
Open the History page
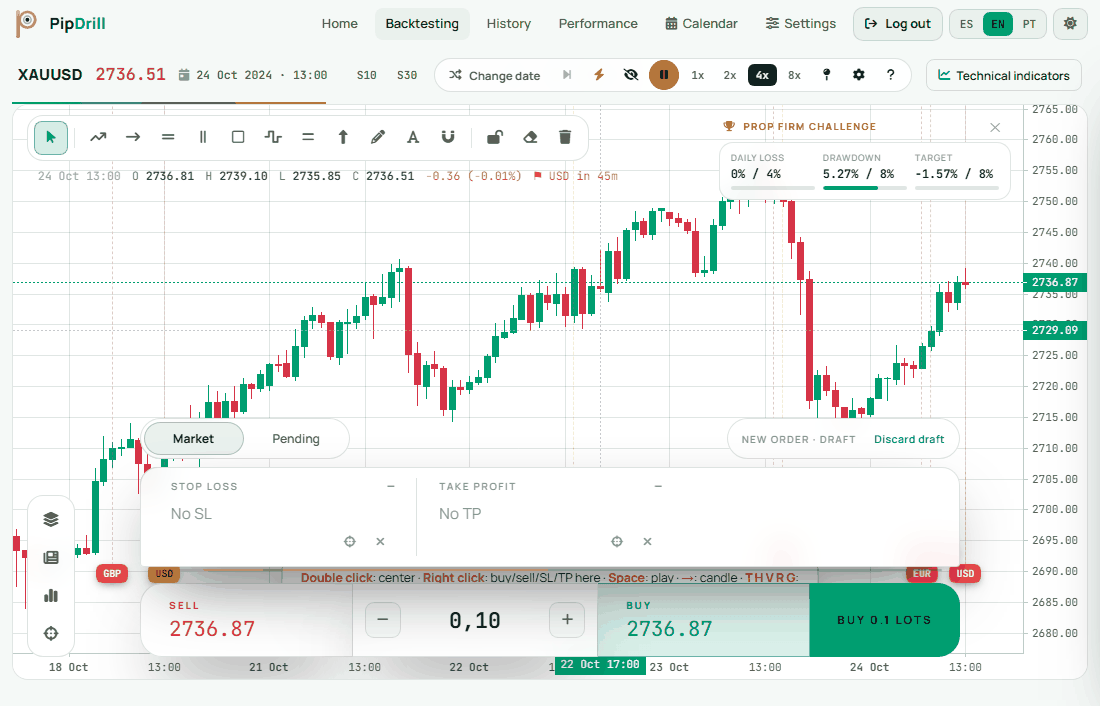[509, 24]
